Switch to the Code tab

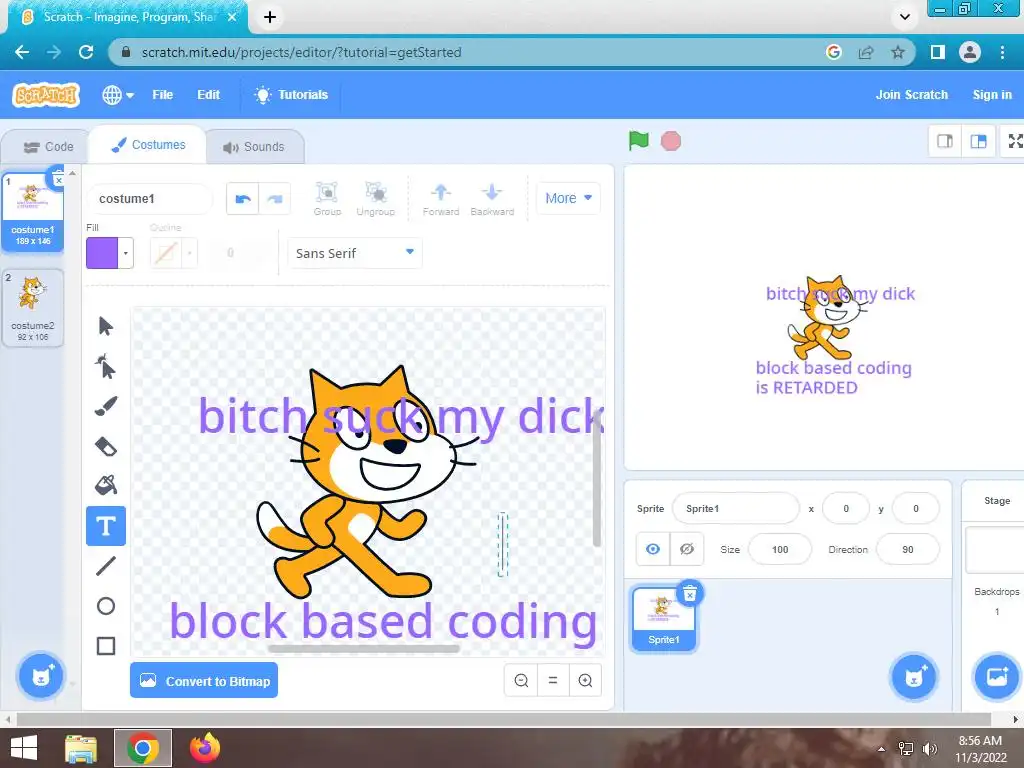(48, 147)
